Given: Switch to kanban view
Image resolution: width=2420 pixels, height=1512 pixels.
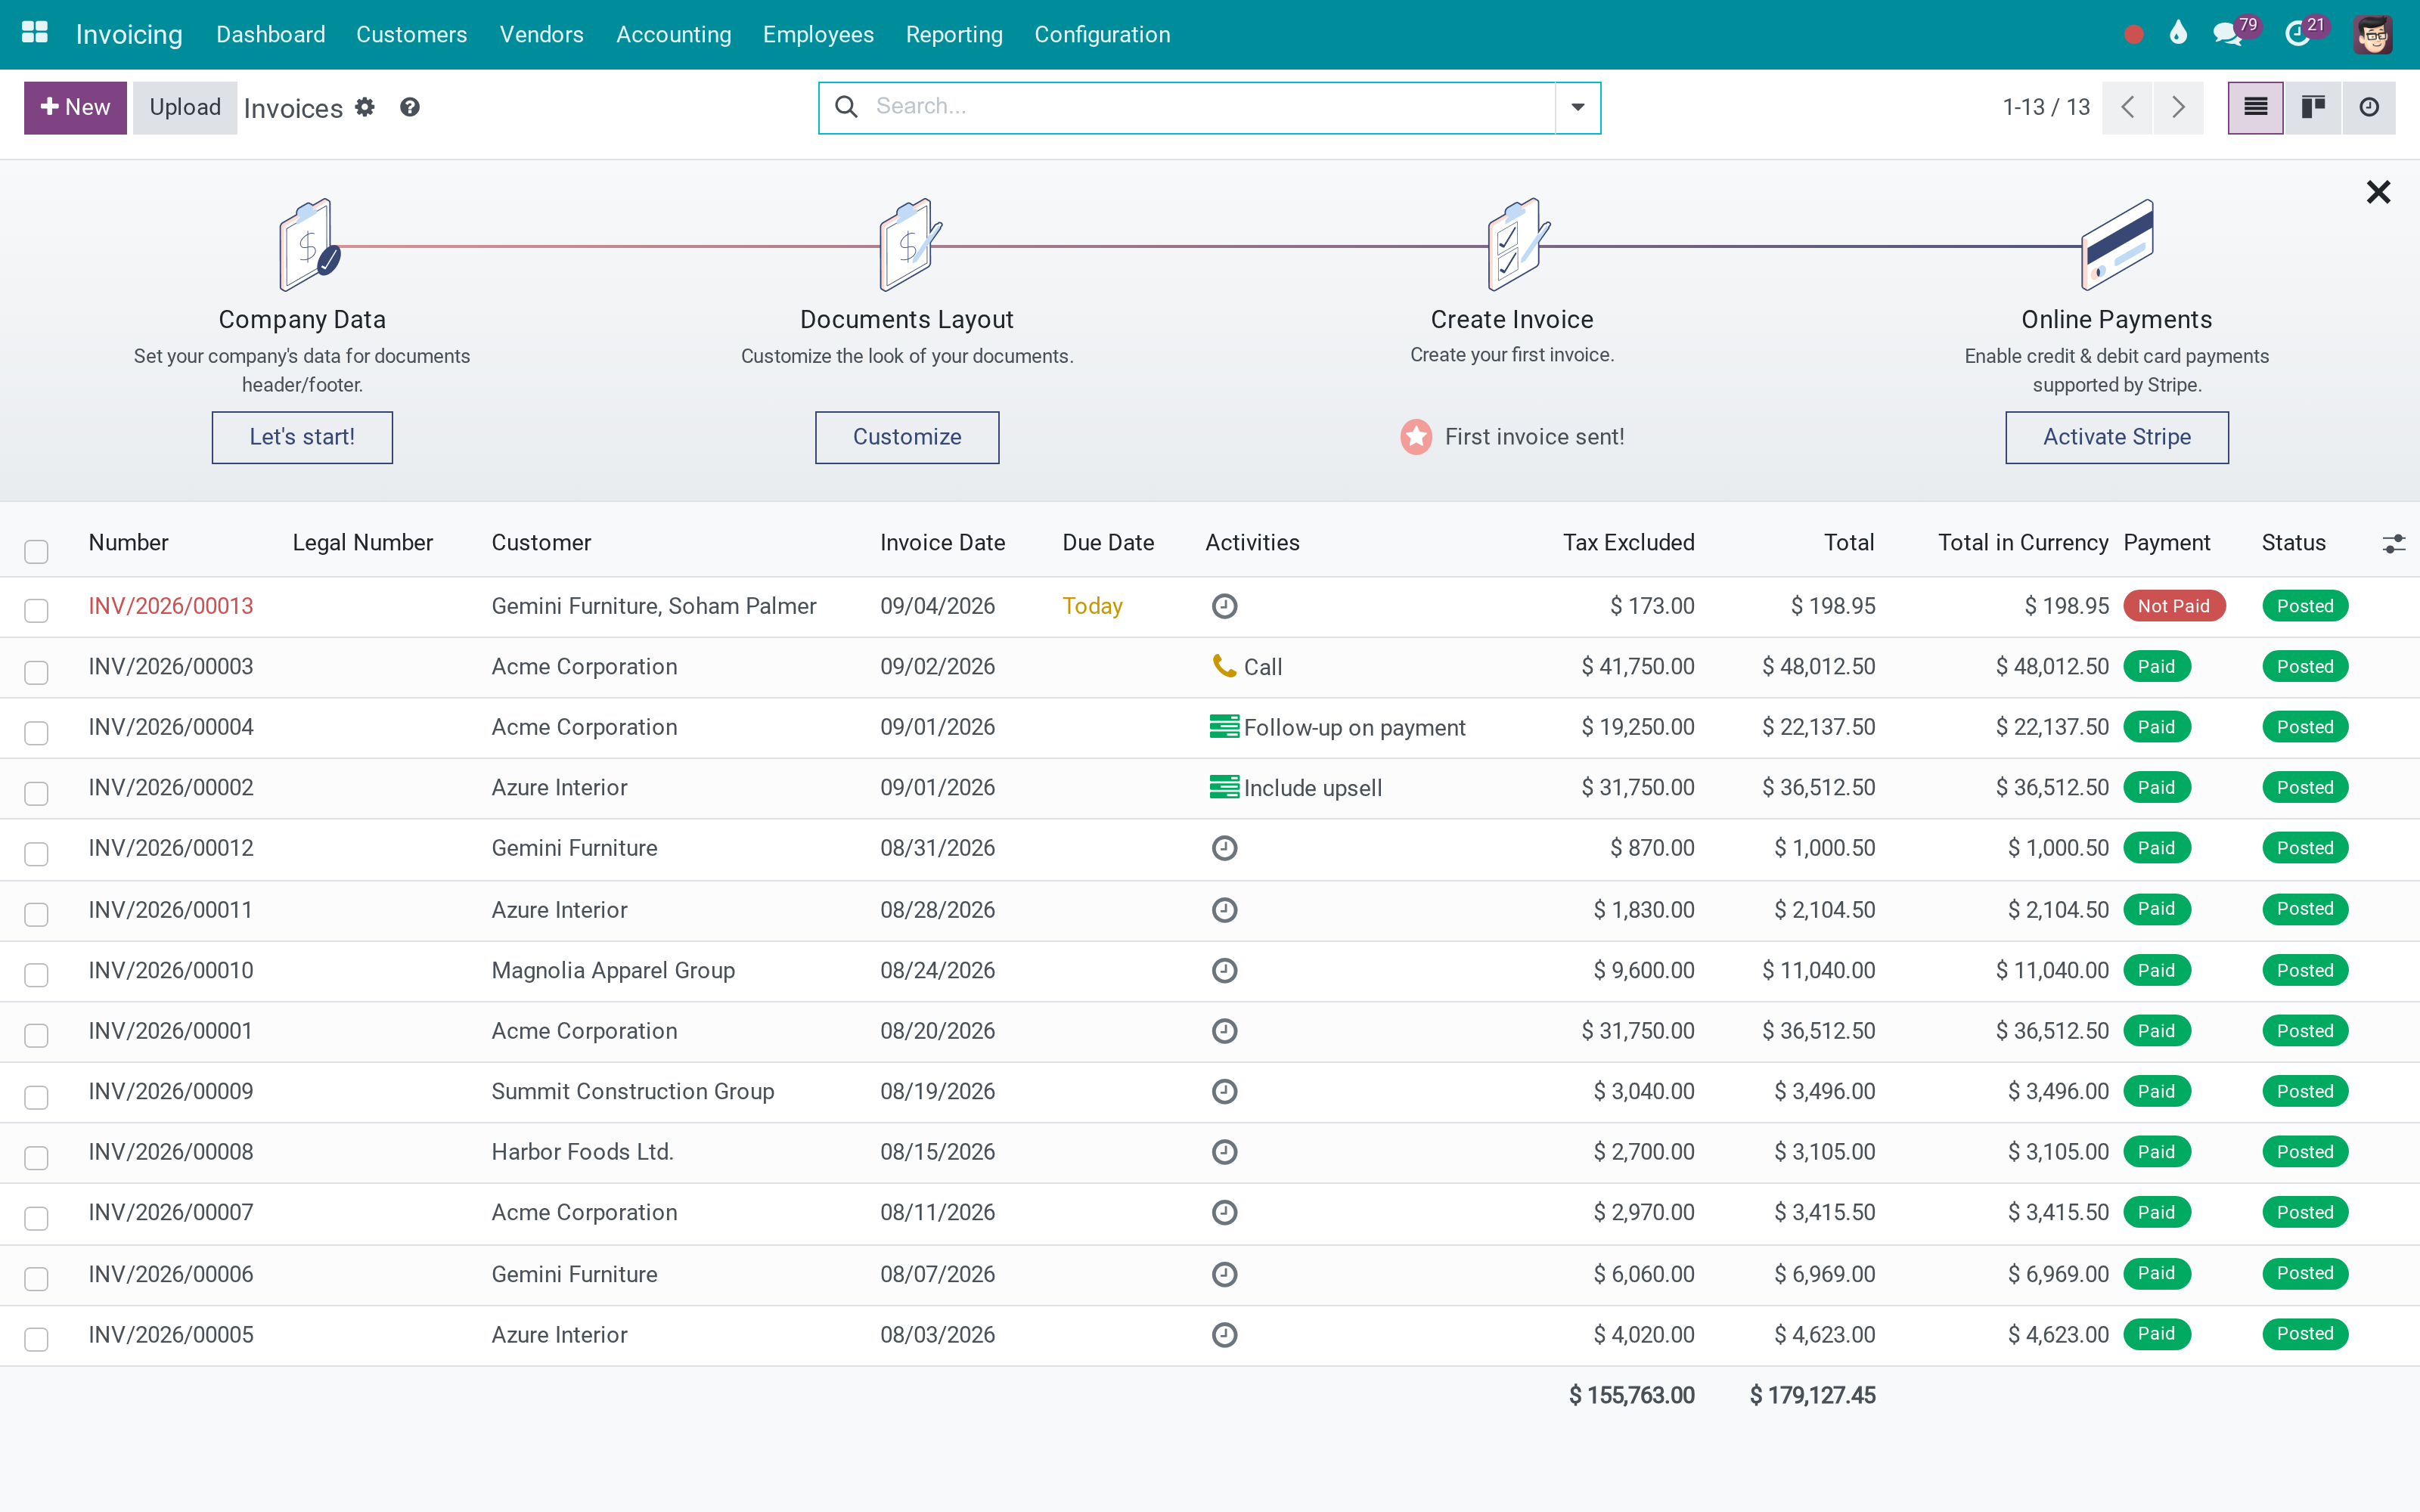Looking at the screenshot, I should pyautogui.click(x=2312, y=107).
